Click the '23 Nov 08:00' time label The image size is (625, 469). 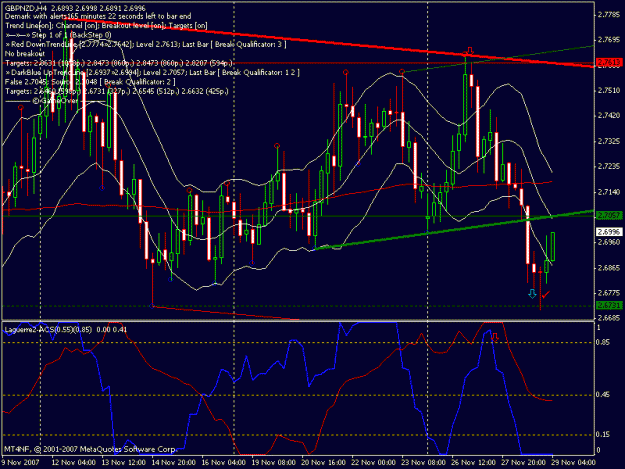coord(424,463)
